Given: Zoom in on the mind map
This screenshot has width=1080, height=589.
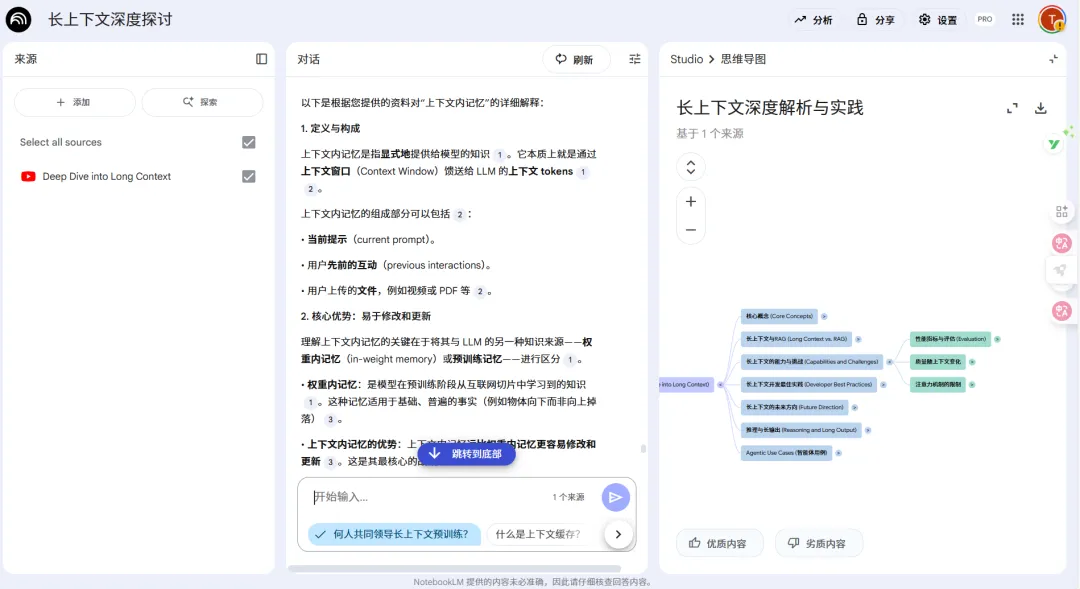Looking at the screenshot, I should pyautogui.click(x=690, y=202).
